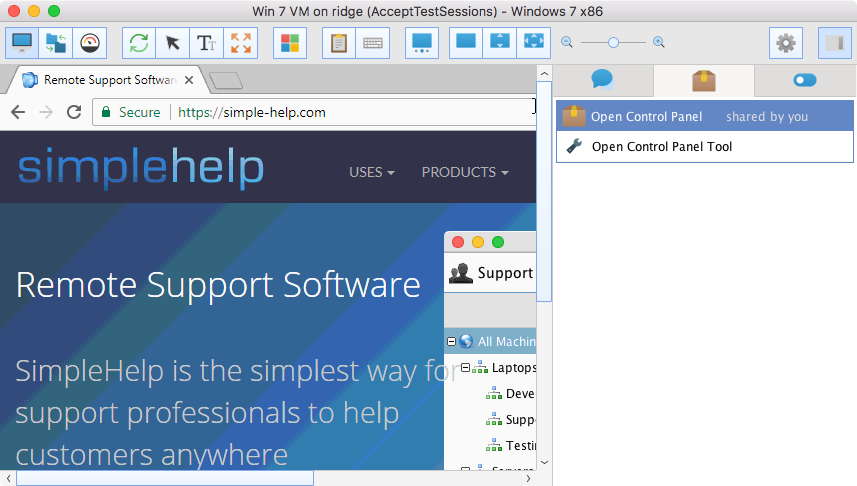The width and height of the screenshot is (857, 486).
Task: Click the horizontal scrollbar right arrow
Action: click(528, 478)
